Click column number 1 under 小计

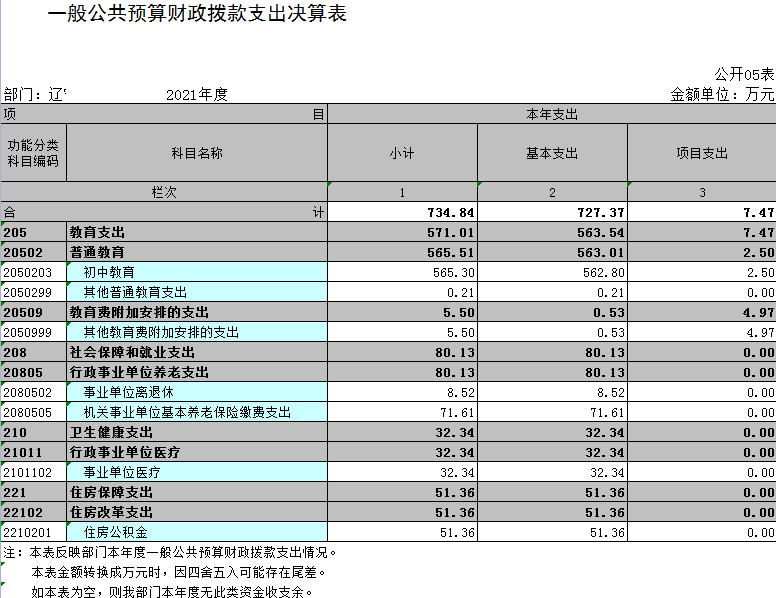pos(402,192)
